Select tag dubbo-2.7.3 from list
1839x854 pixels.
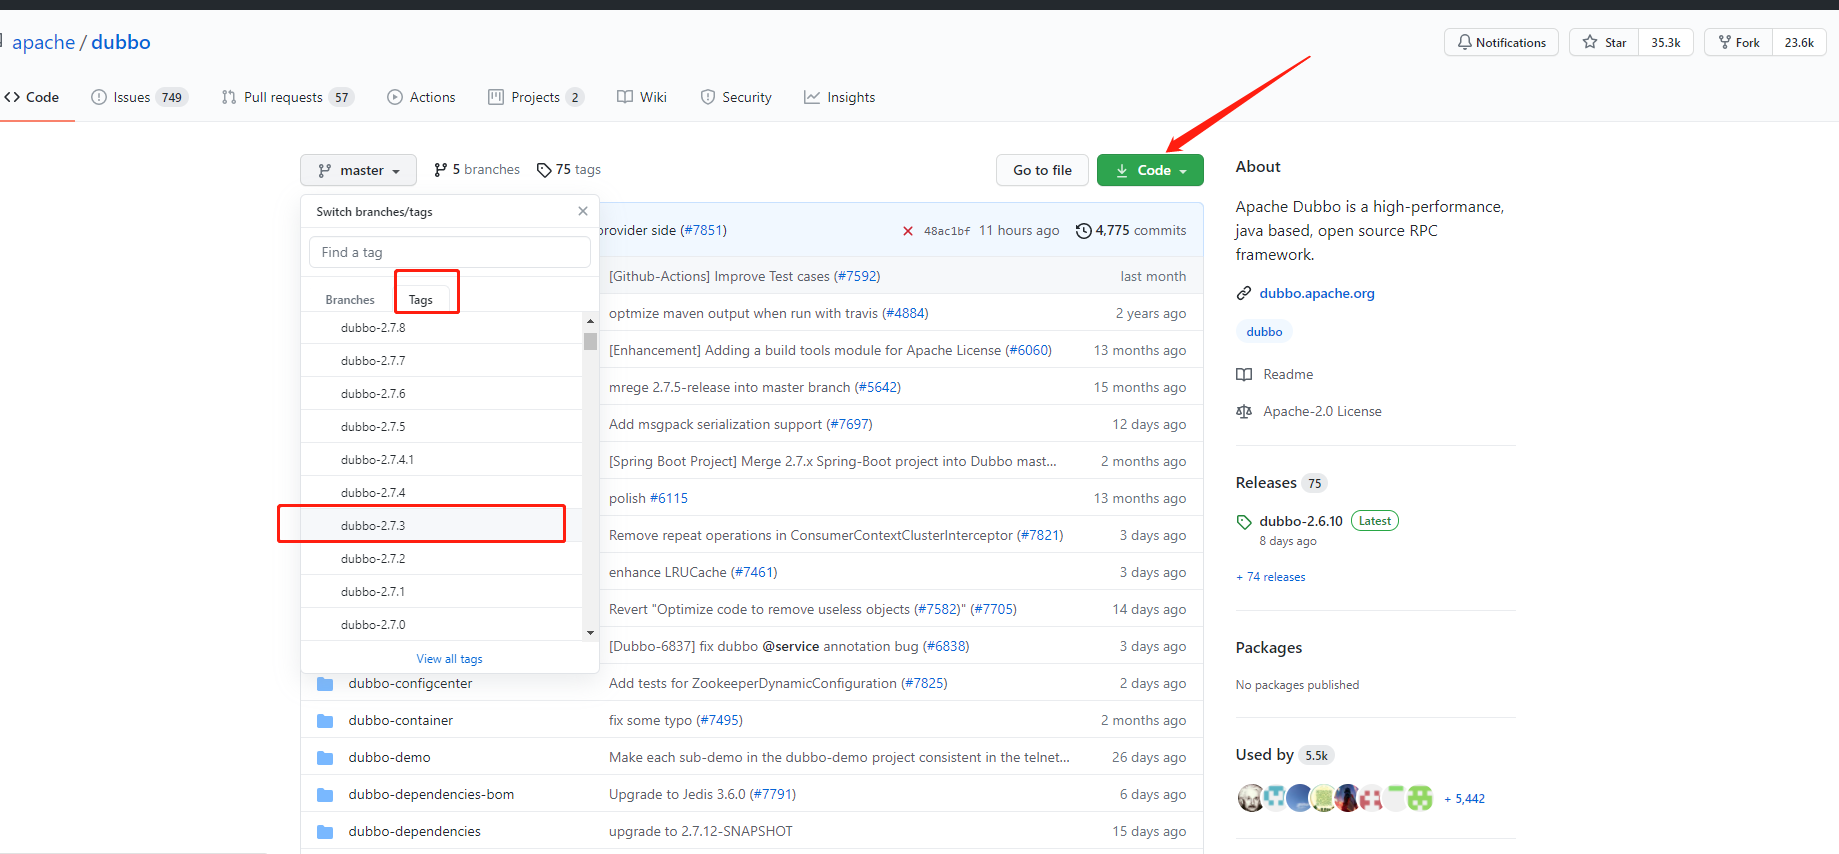(x=442, y=526)
